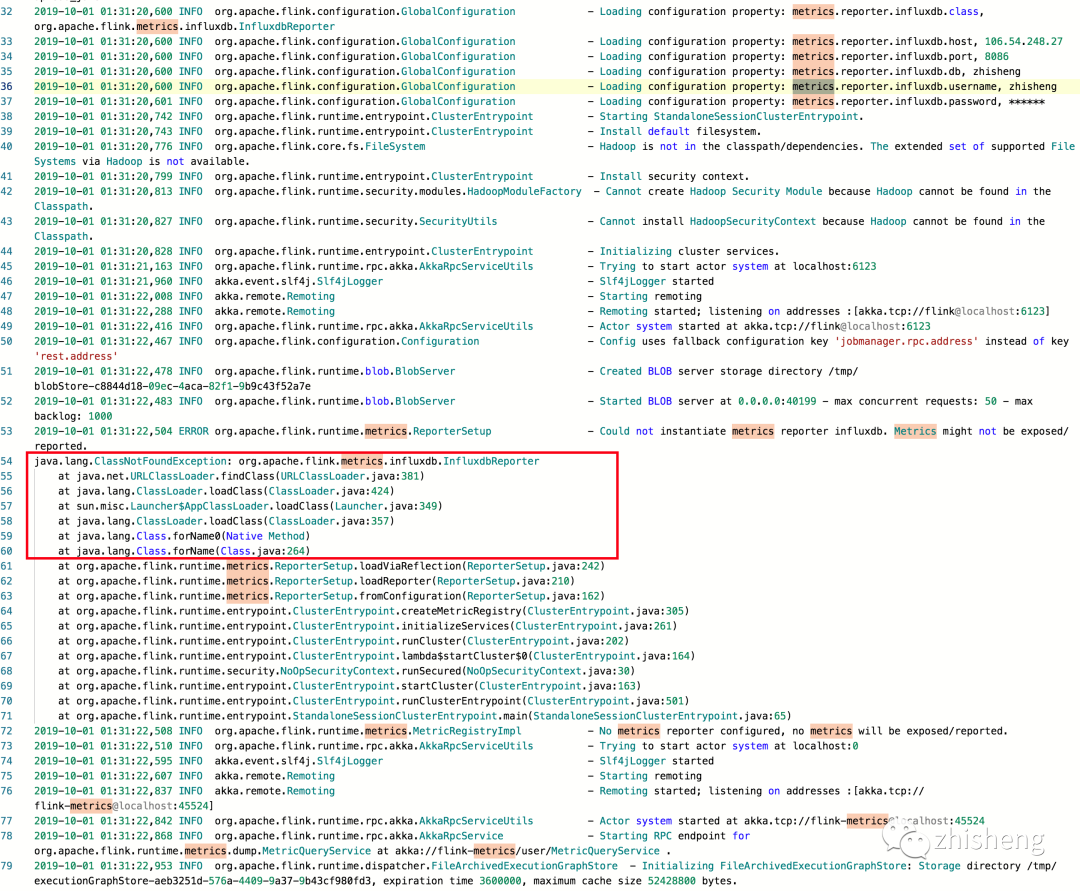
Task: Click forName0 method on line 59
Action: tap(196, 536)
